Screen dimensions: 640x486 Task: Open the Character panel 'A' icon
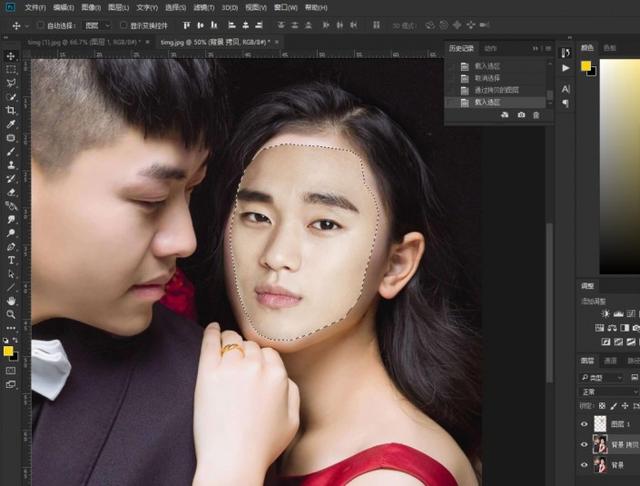[566, 89]
